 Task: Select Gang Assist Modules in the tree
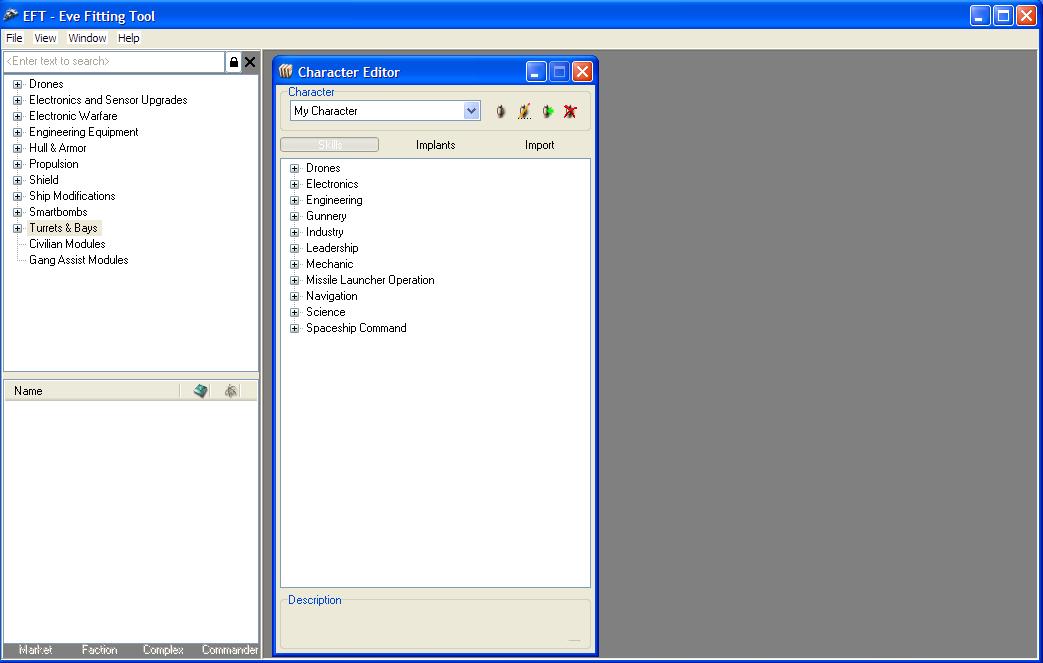click(x=78, y=260)
